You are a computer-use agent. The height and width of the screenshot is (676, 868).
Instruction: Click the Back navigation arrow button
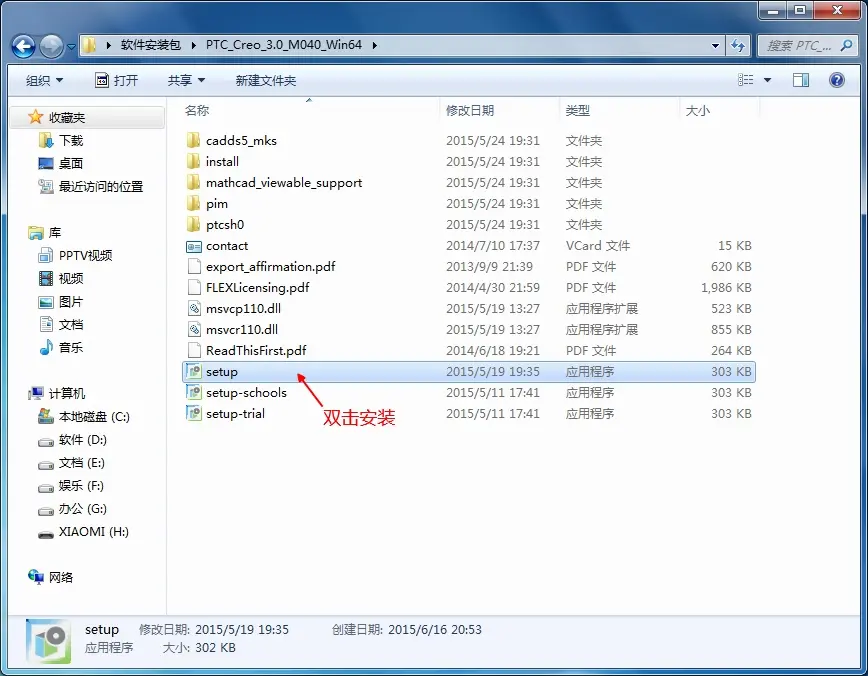click(x=23, y=46)
